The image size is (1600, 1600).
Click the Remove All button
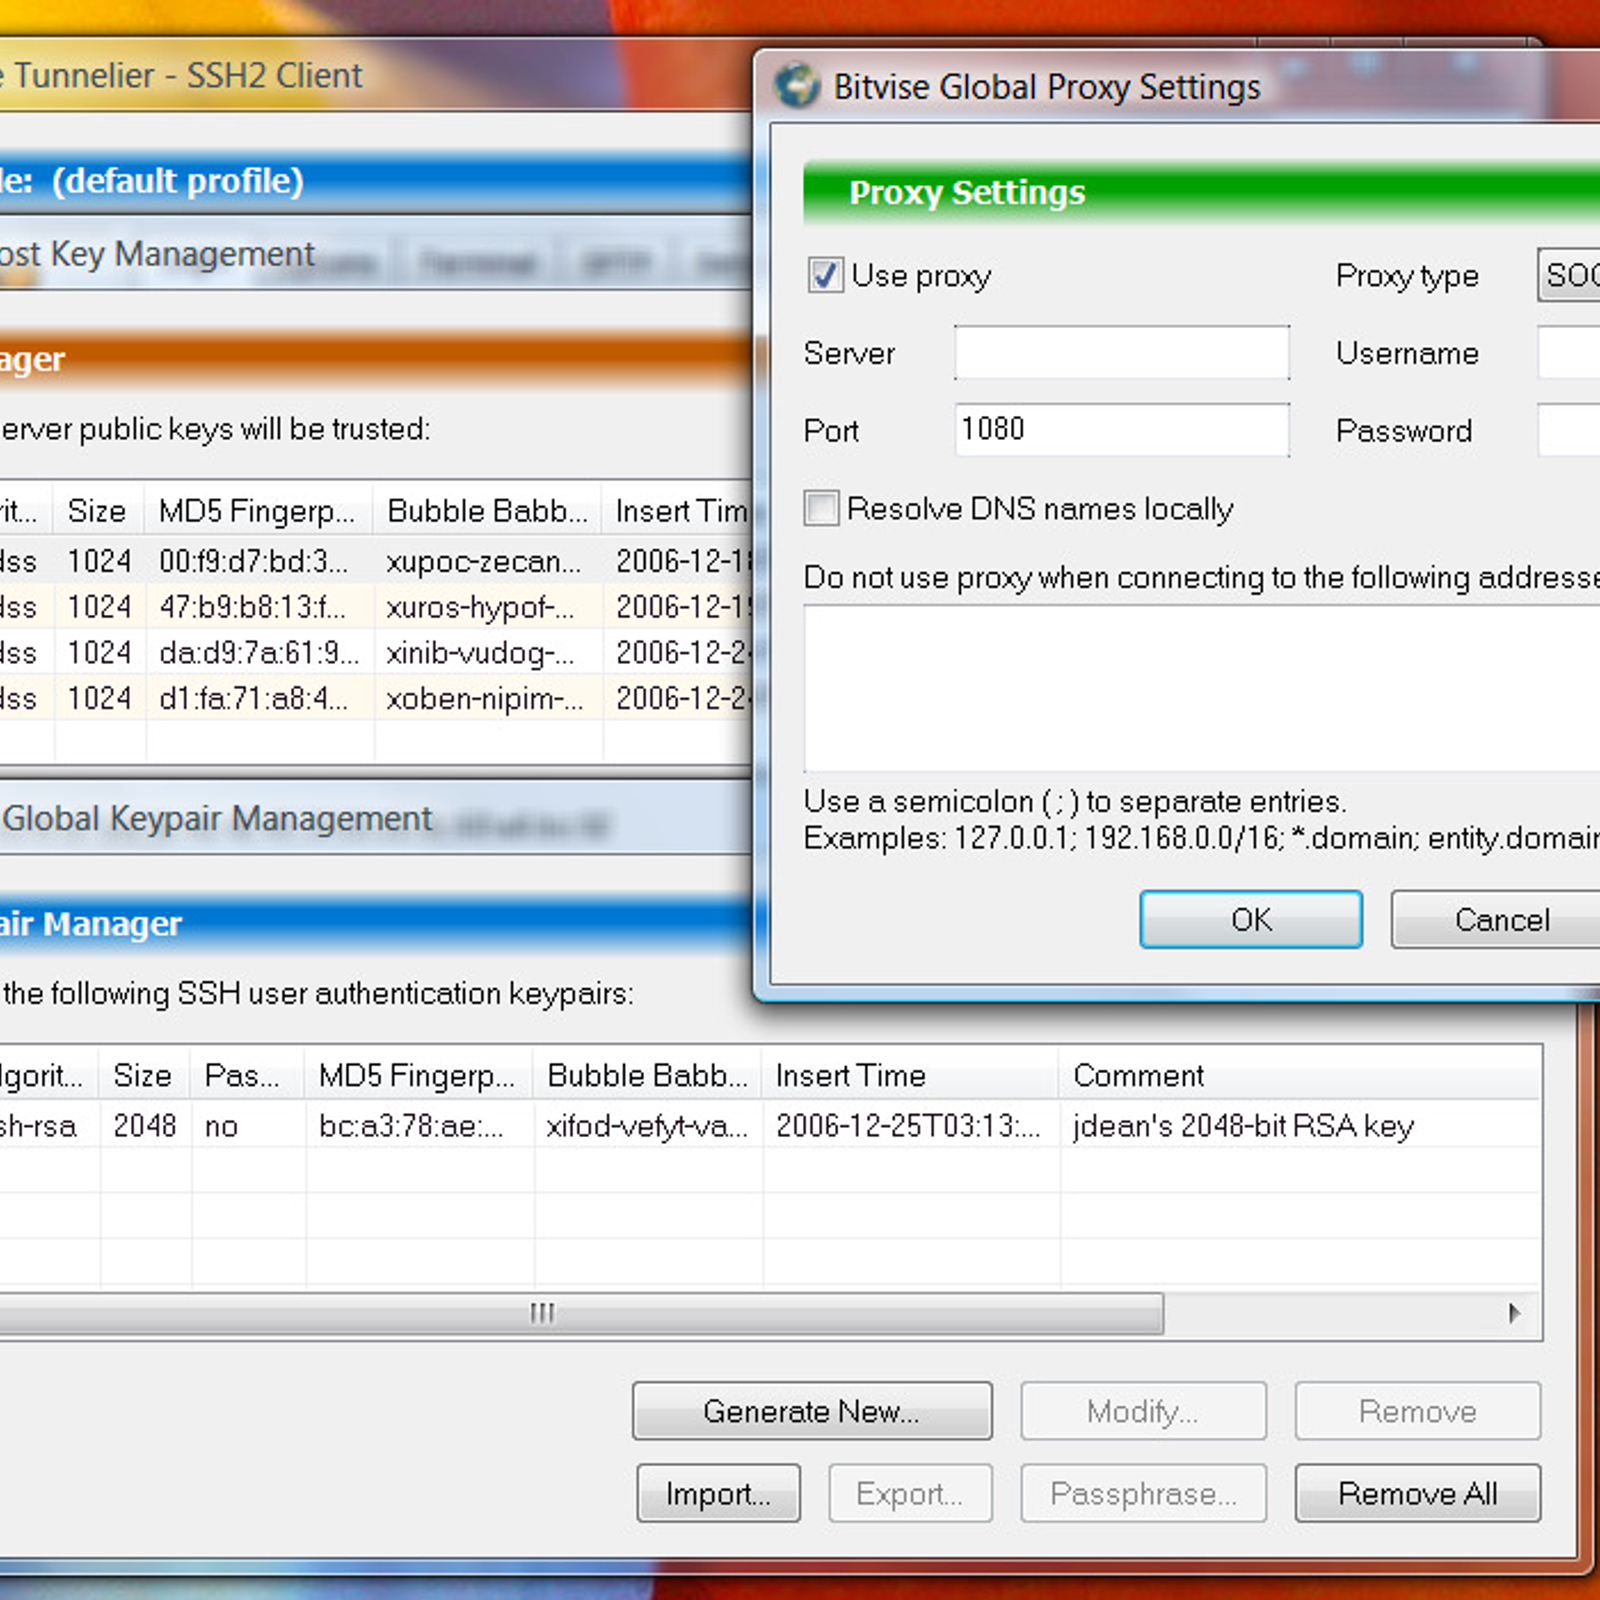pos(1417,1493)
